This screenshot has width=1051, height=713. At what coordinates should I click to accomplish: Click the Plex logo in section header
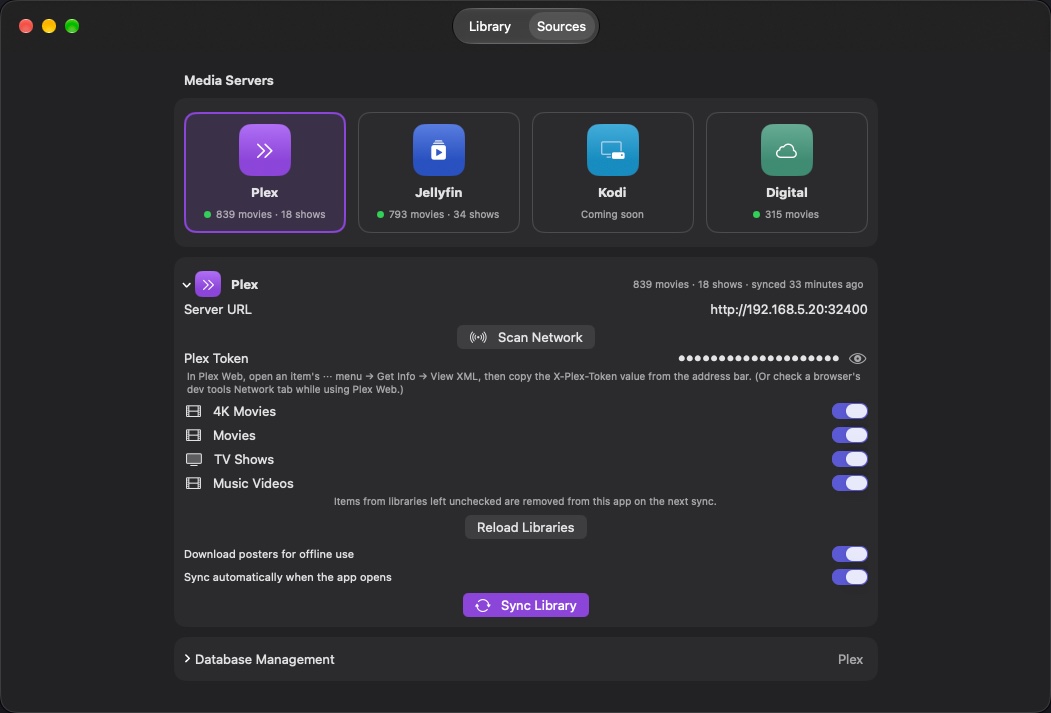click(208, 284)
